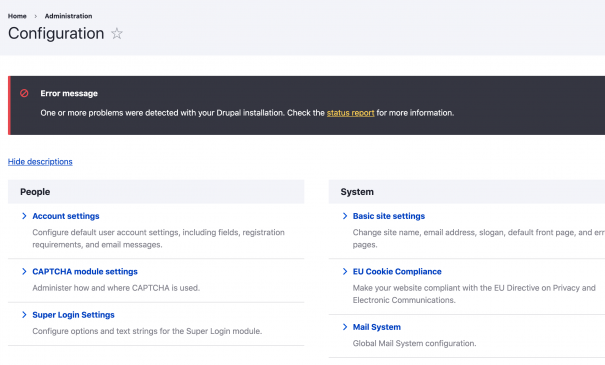This screenshot has height=365, width=605.
Task: Click the 'Change site name, email address' description
Action: click(479, 238)
